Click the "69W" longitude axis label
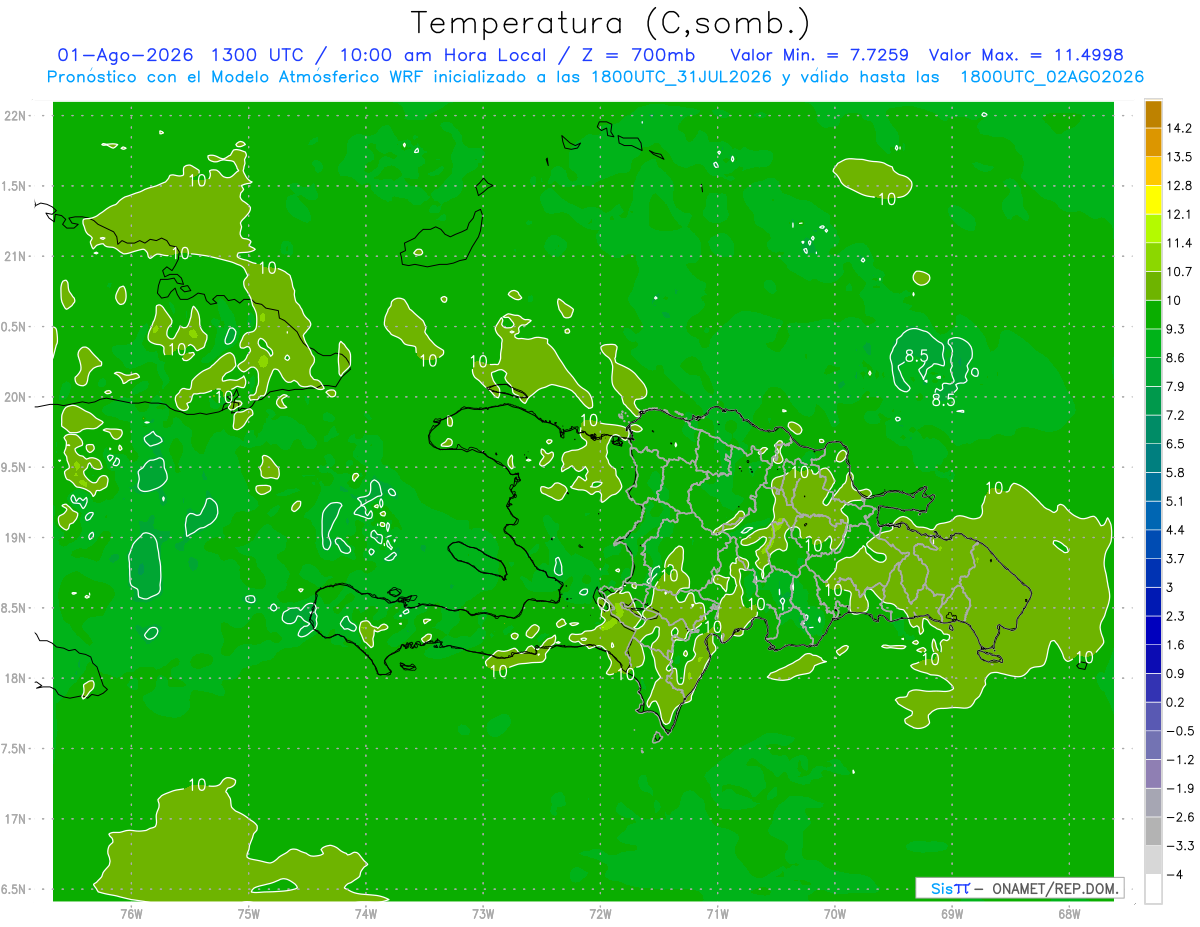Viewport: 1200px width, 927px height. (952, 914)
